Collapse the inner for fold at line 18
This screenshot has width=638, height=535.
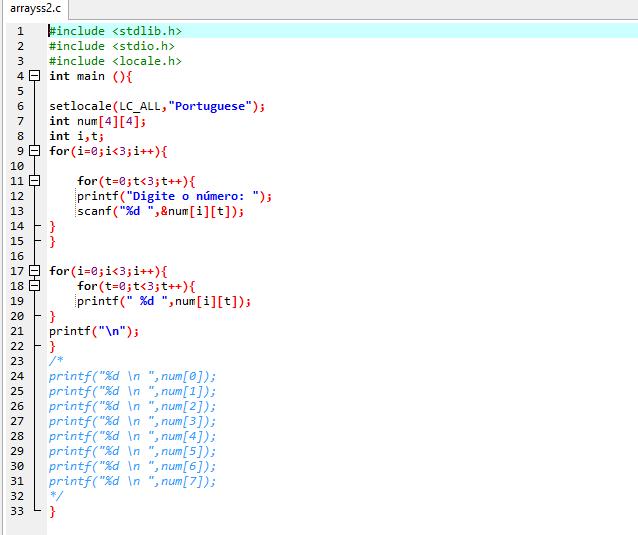click(35, 286)
